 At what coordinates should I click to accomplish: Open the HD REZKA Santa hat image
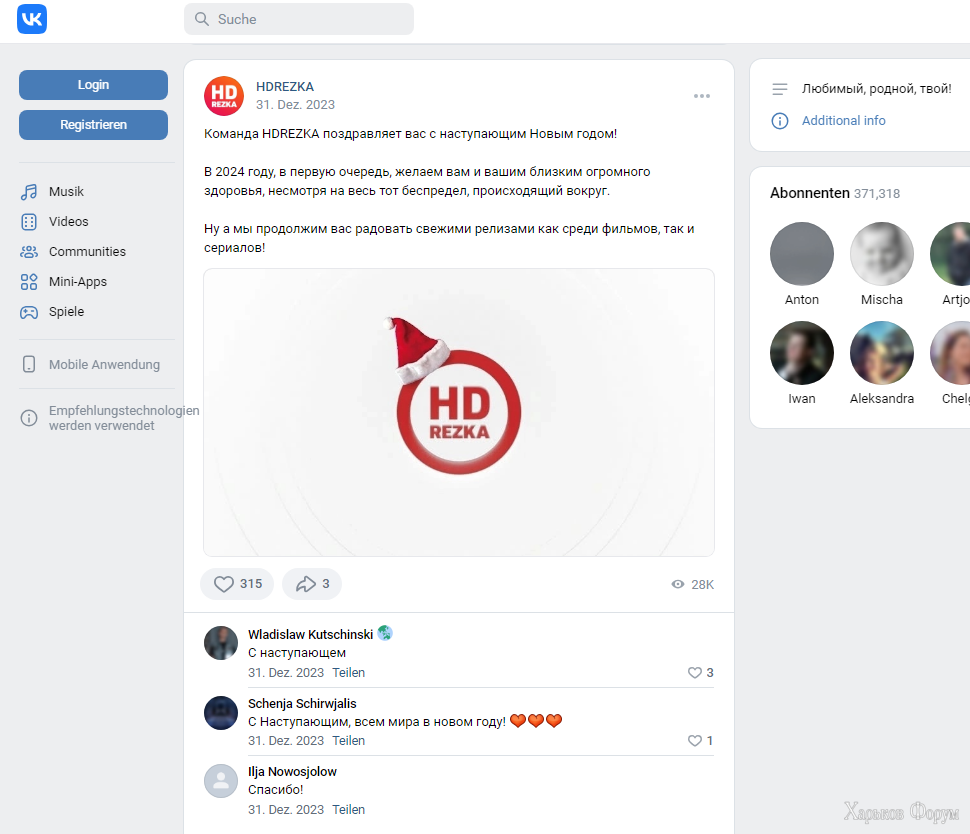[459, 413]
